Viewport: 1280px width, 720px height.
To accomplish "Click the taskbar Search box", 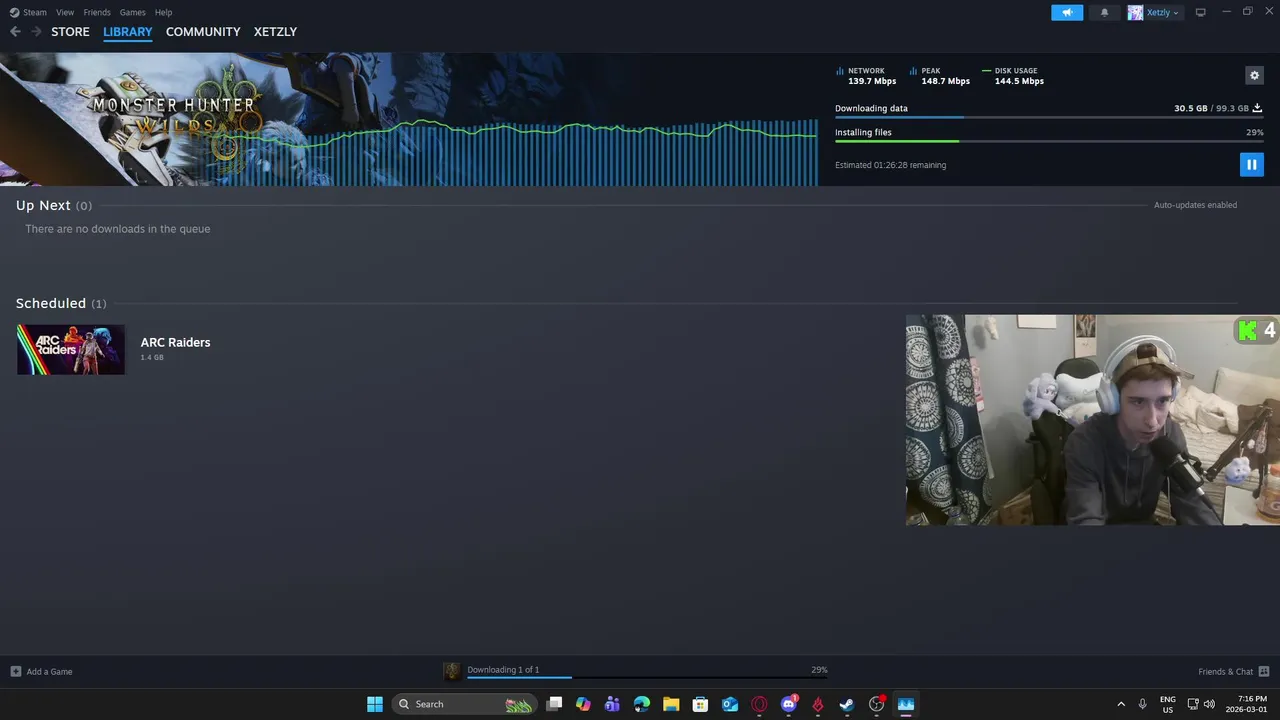I will coord(463,704).
